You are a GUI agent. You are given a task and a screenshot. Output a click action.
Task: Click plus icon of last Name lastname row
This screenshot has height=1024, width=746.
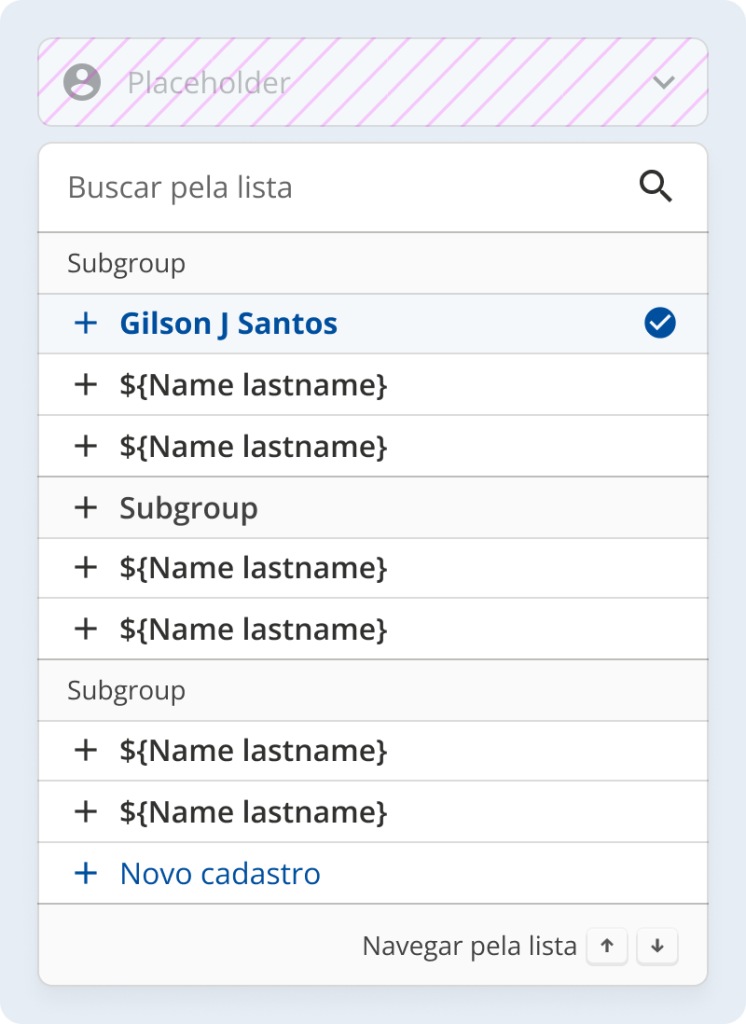[86, 811]
